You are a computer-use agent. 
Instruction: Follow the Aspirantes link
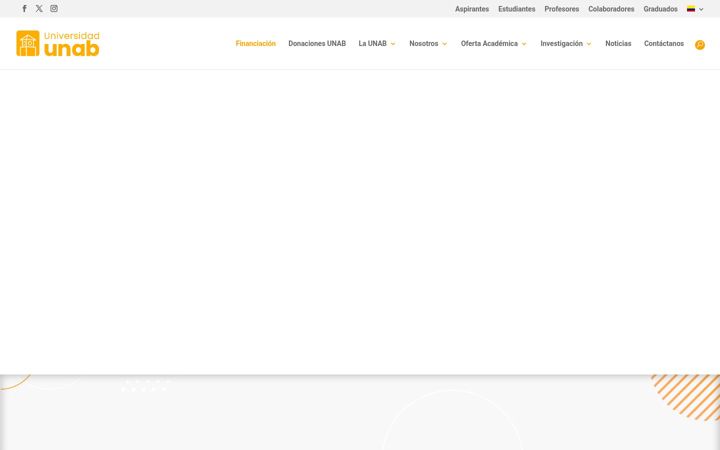point(472,9)
